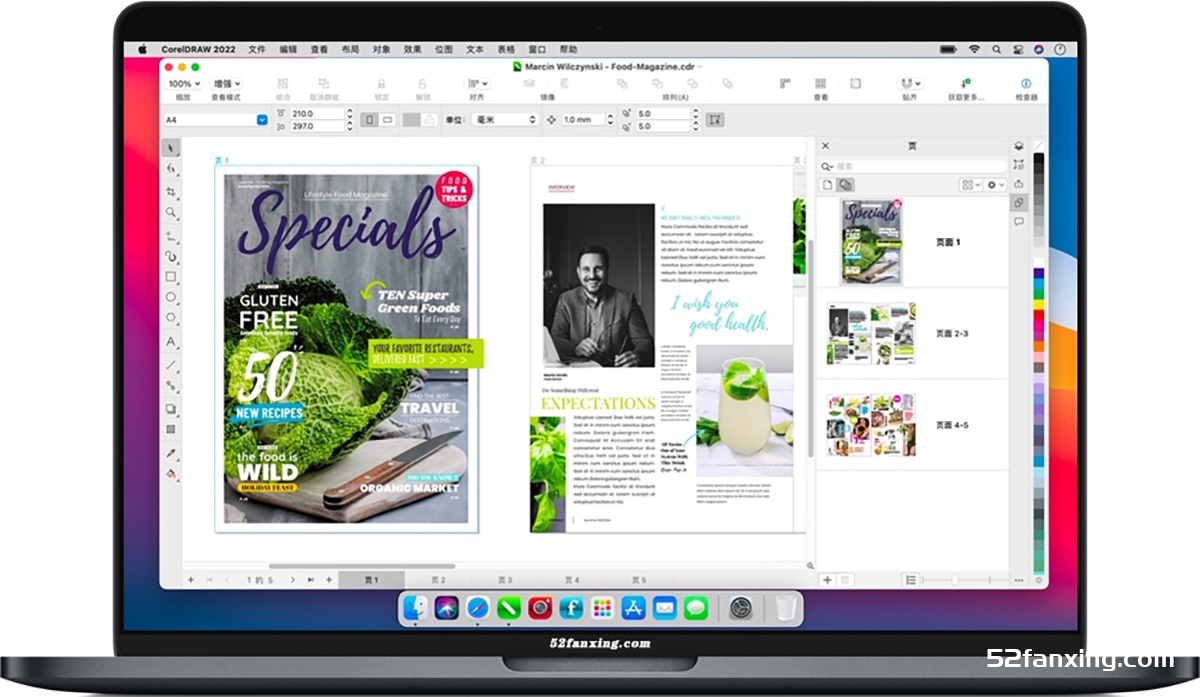This screenshot has height=697, width=1200.
Task: Open the Pages docker icon on sidebar
Action: click(x=1018, y=203)
